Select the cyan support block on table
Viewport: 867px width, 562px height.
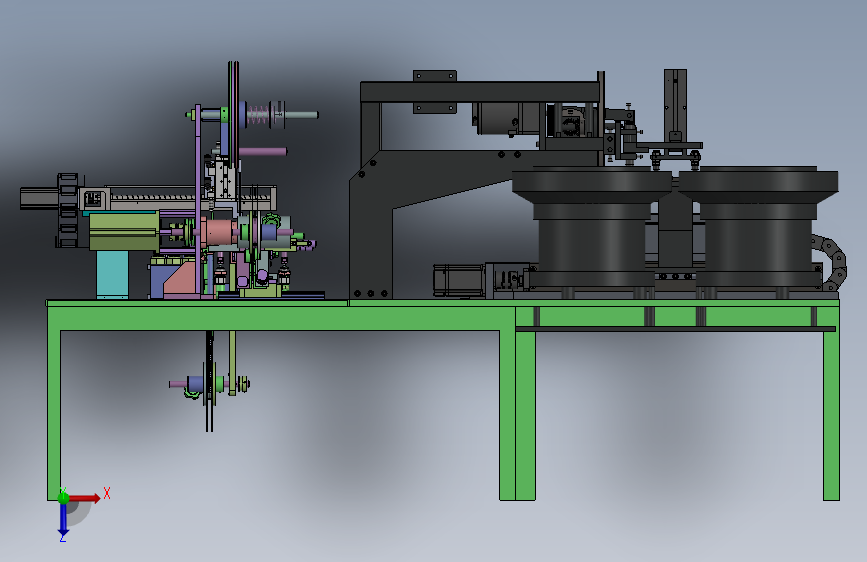click(x=112, y=274)
